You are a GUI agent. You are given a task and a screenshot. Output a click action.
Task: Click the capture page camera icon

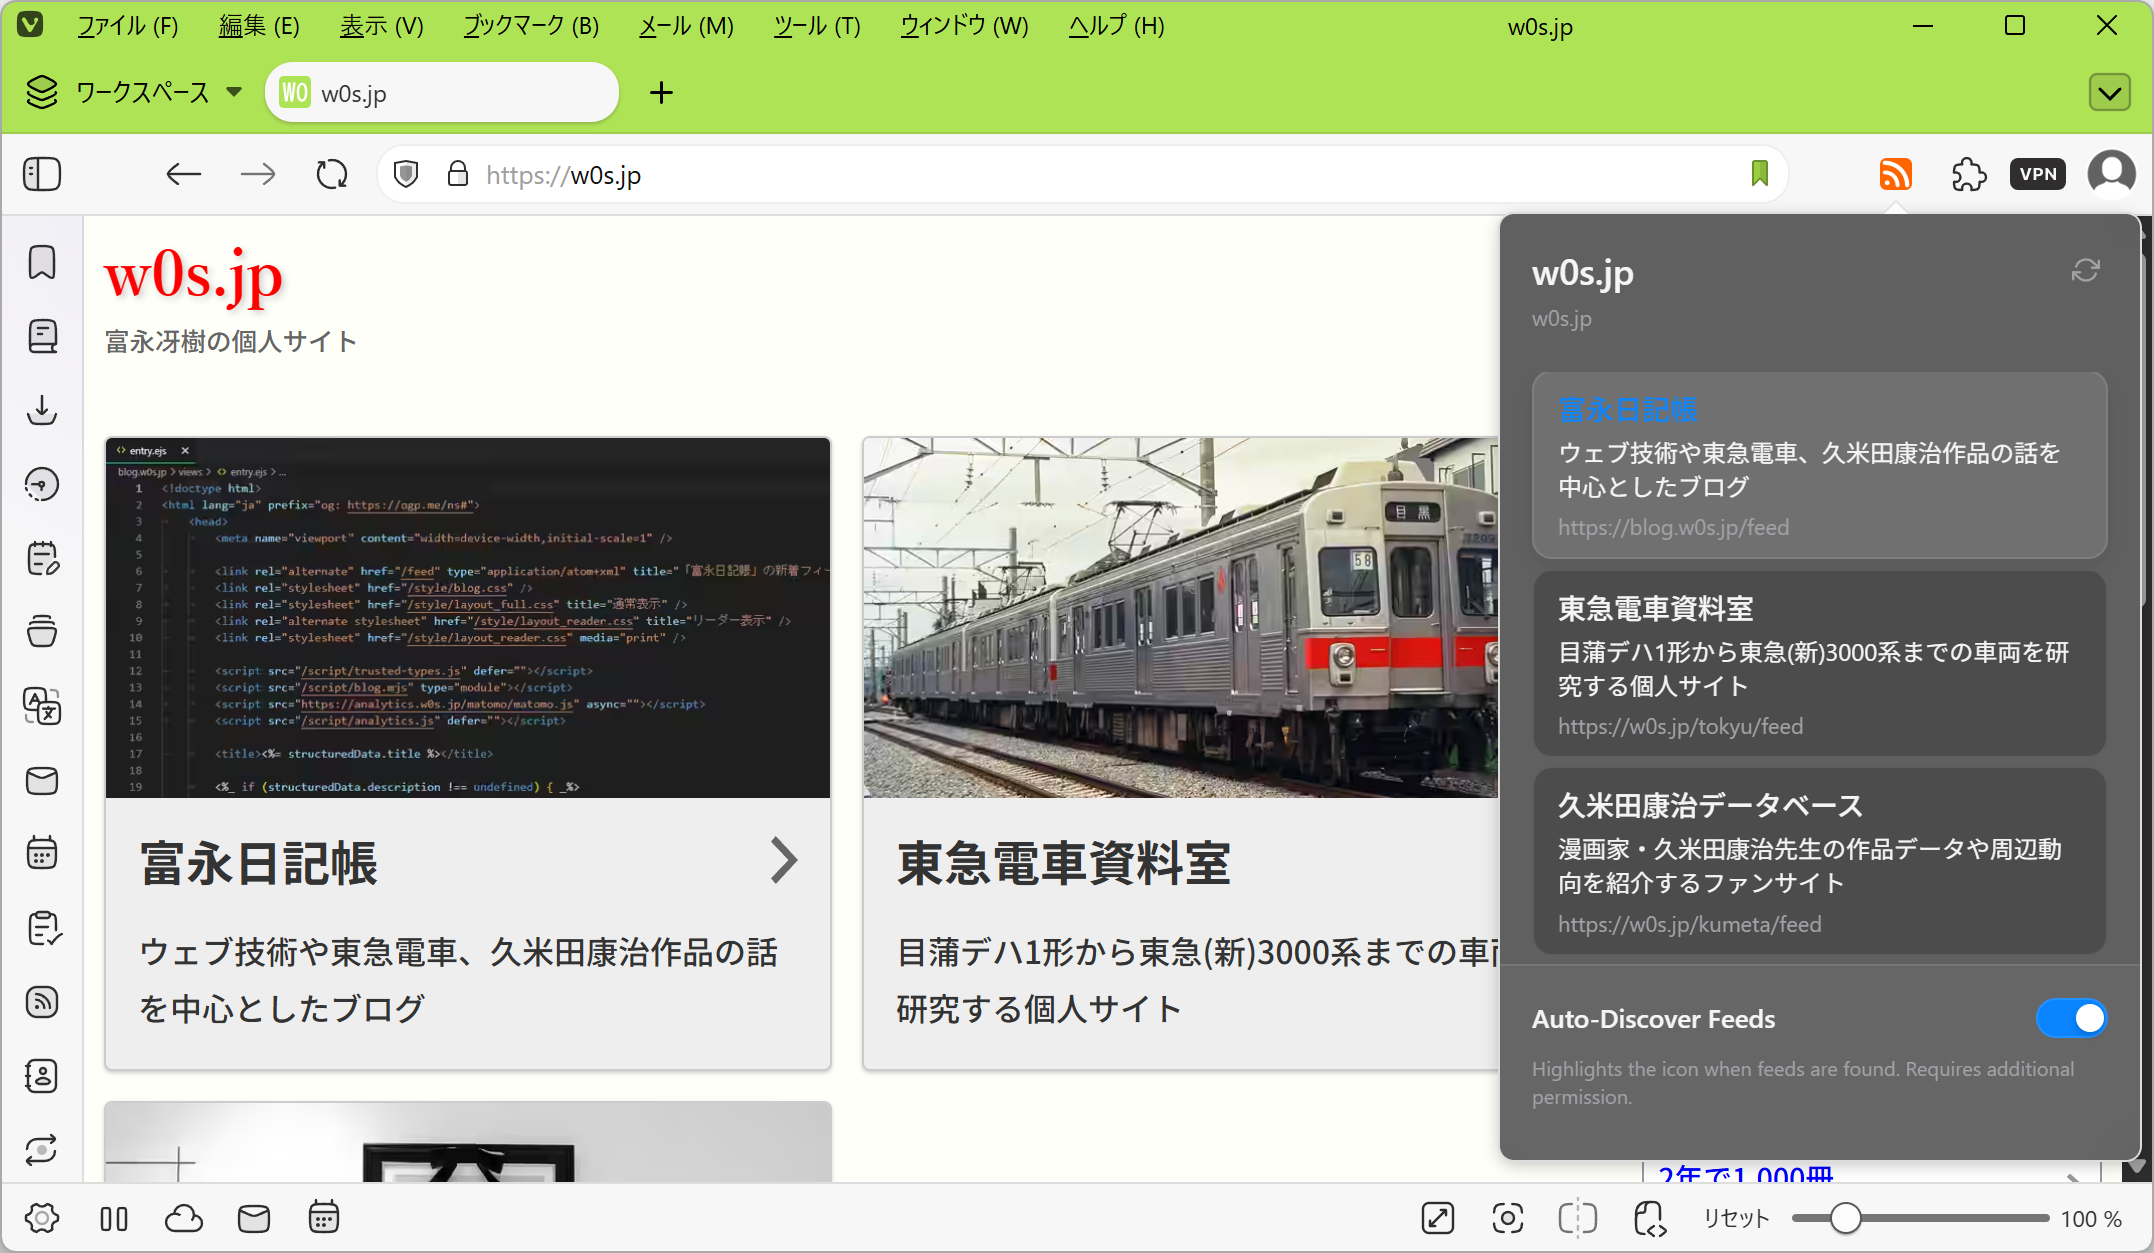pos(1507,1218)
